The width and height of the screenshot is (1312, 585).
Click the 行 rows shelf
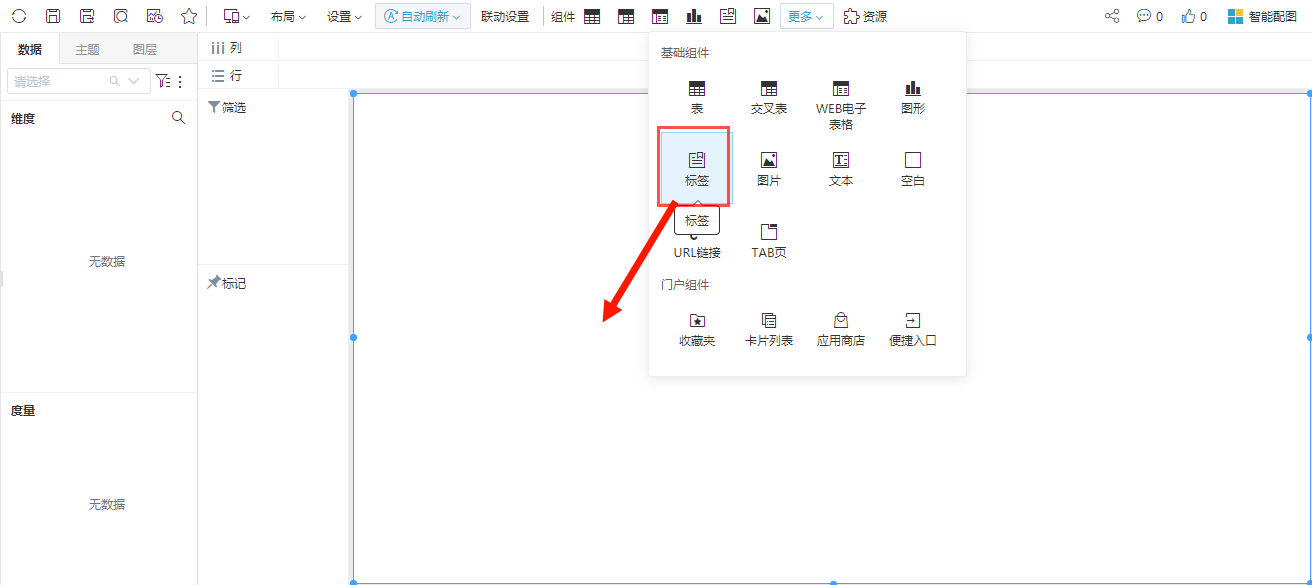click(x=227, y=76)
